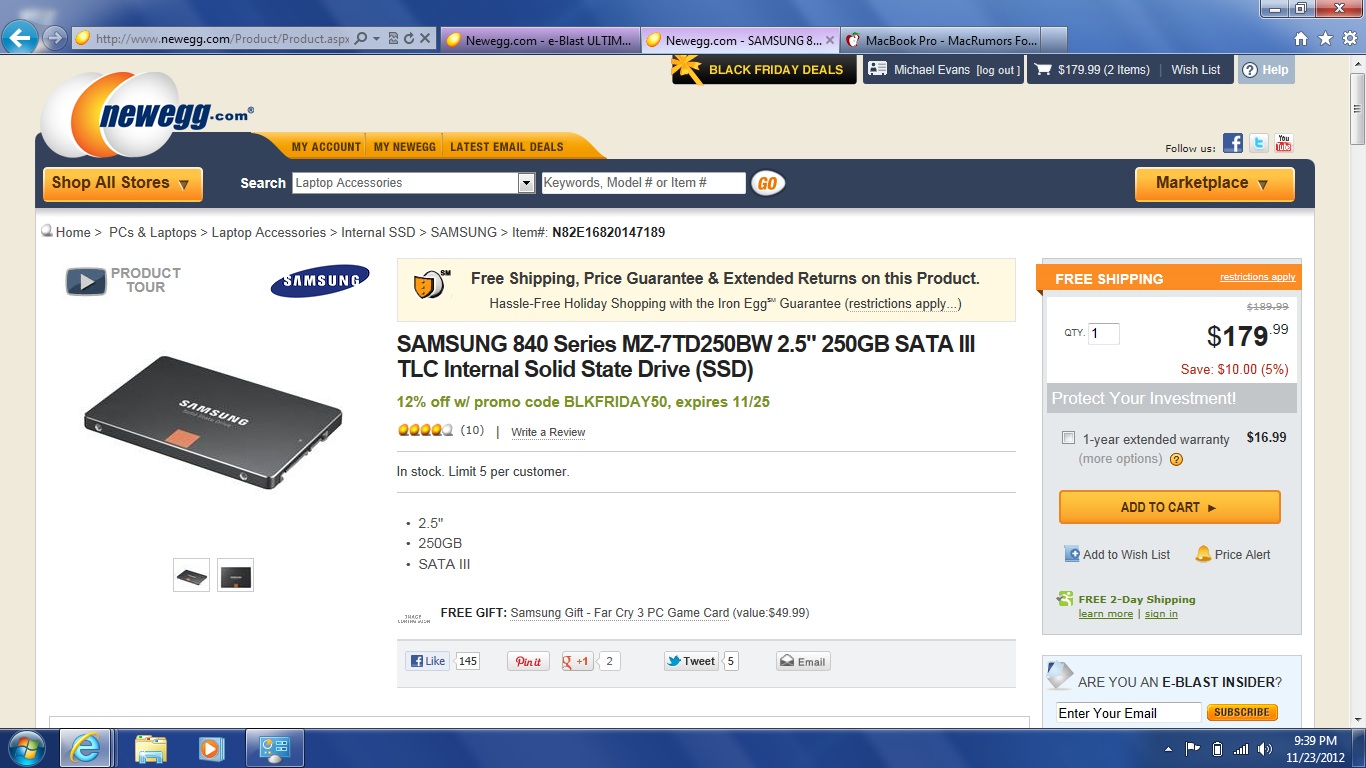The width and height of the screenshot is (1366, 768).
Task: Click the keywords search input field
Action: pyautogui.click(x=643, y=183)
